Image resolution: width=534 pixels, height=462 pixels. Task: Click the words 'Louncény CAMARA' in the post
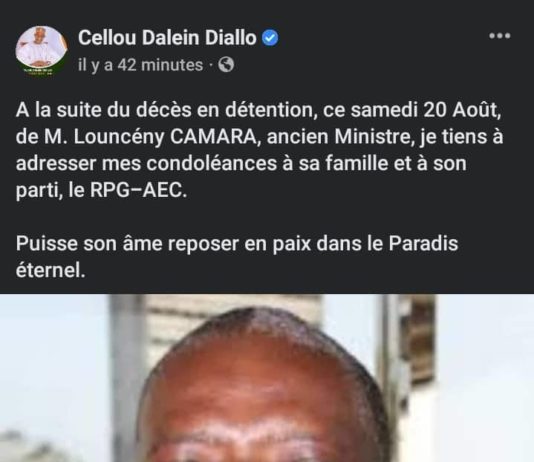point(165,137)
